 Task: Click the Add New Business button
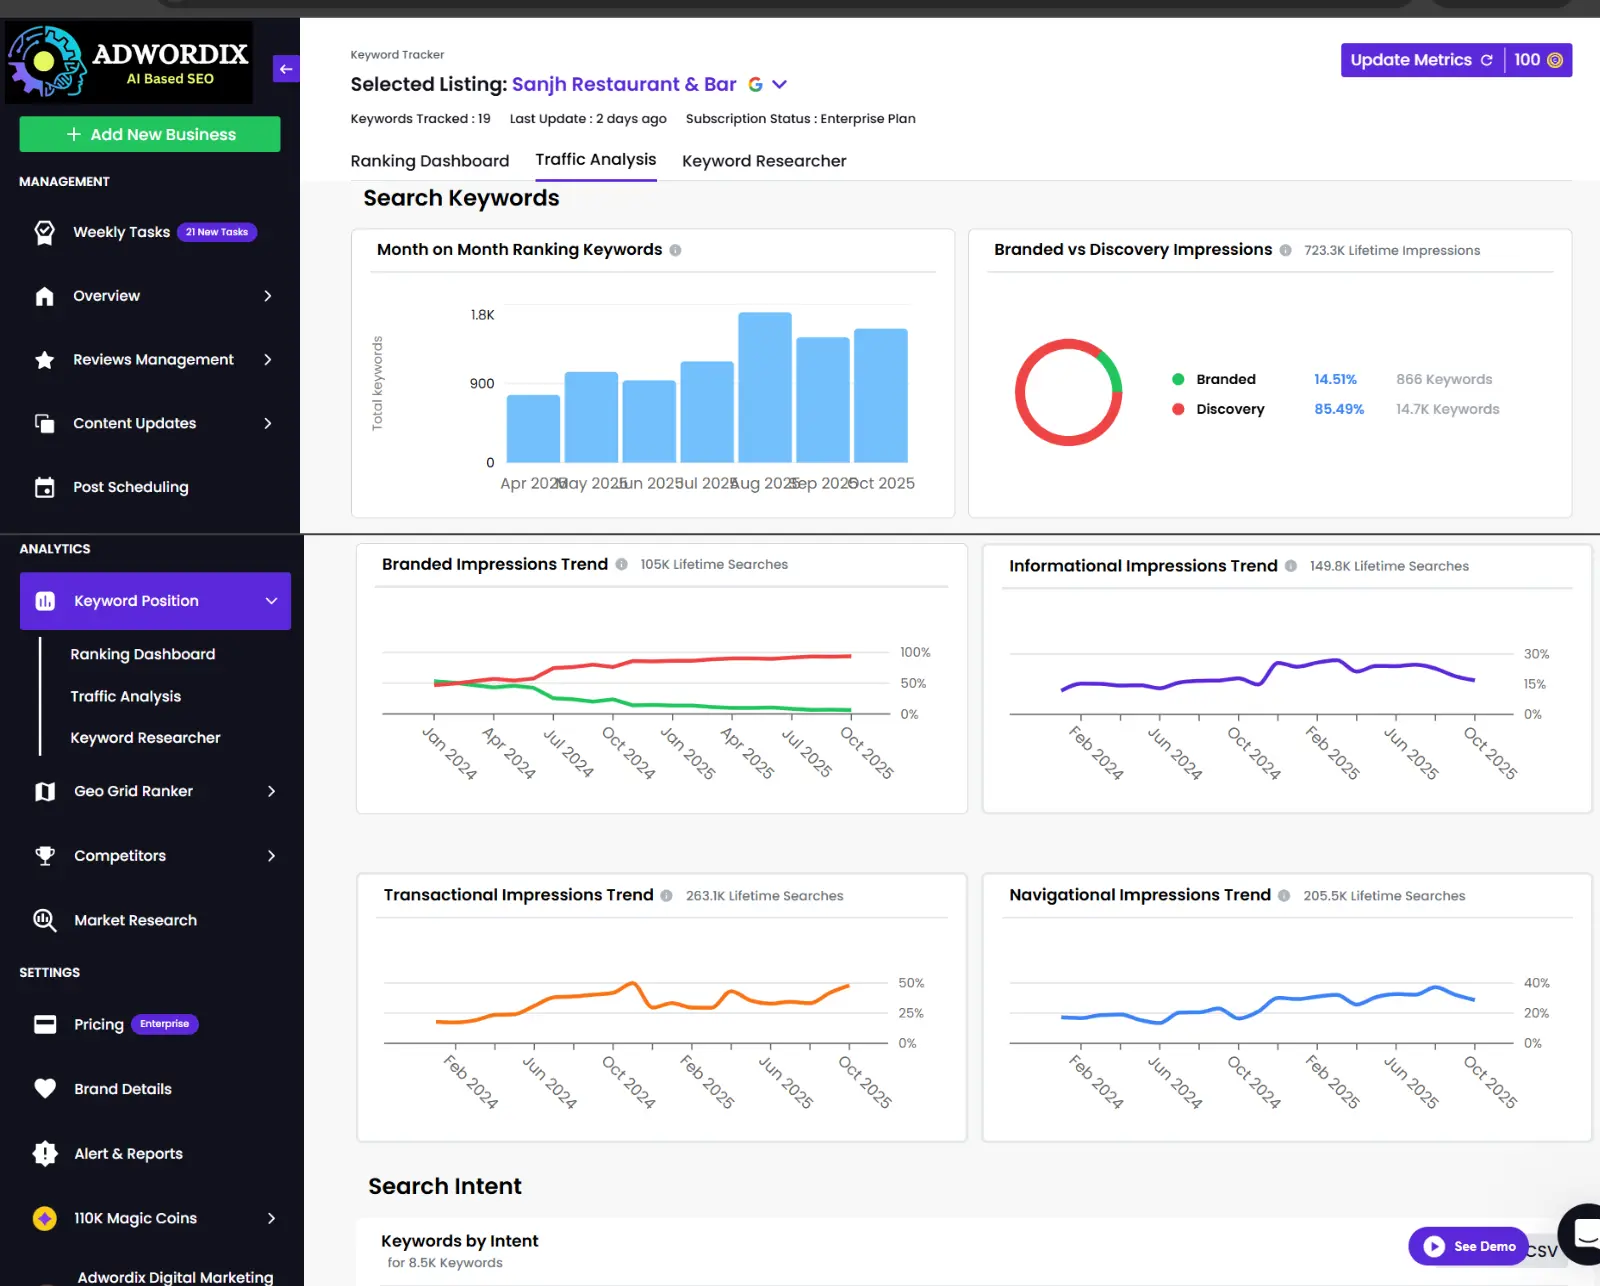[150, 134]
